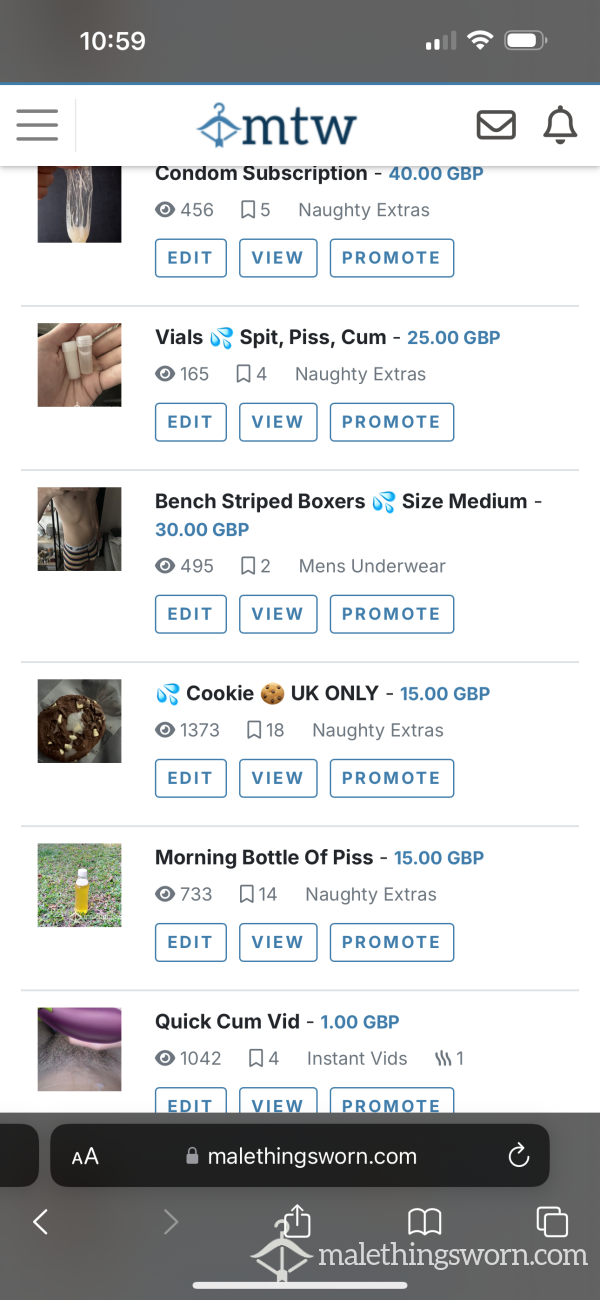Select the Mens Underwear category link
Image resolution: width=600 pixels, height=1300 pixels.
(x=372, y=566)
